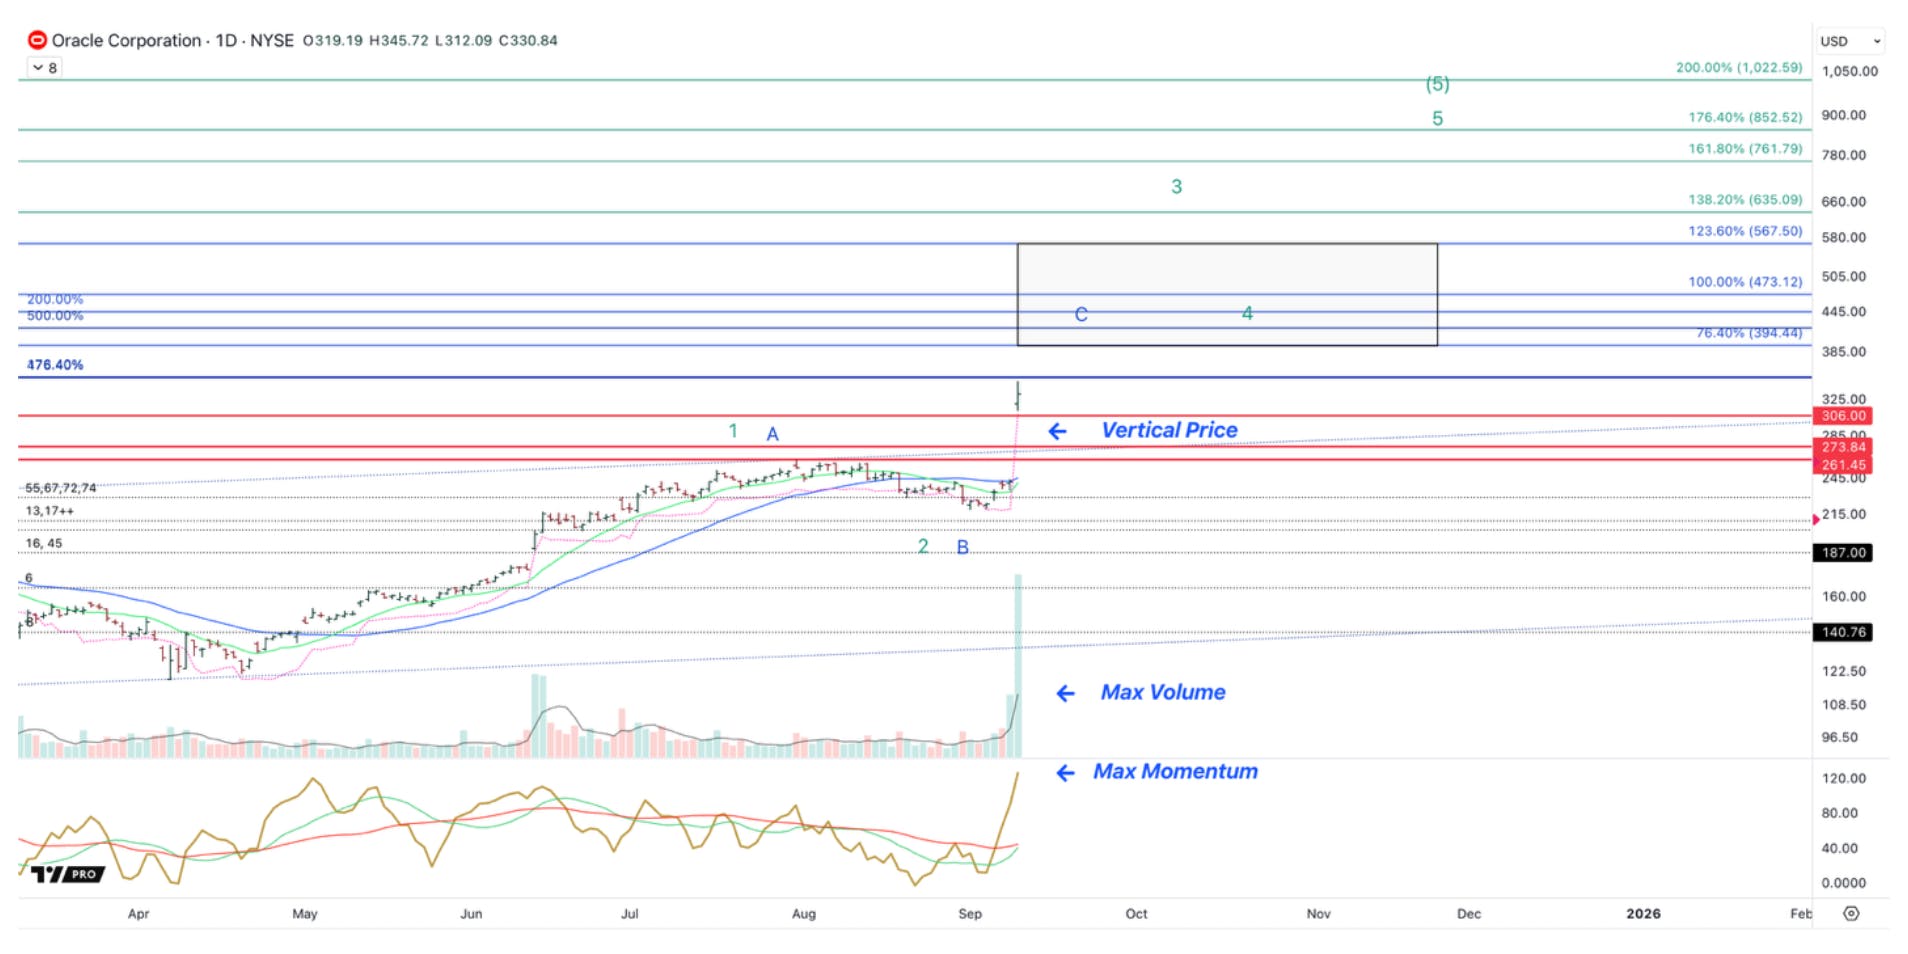This screenshot has height=954, width=1908.
Task: Select the green Elliott wave 3 label
Action: [x=1176, y=186]
